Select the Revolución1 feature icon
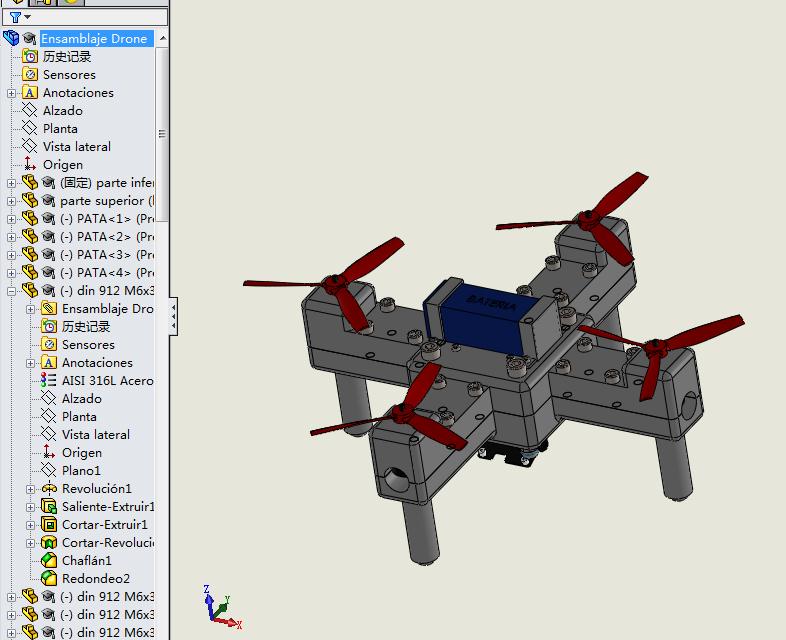 click(49, 488)
